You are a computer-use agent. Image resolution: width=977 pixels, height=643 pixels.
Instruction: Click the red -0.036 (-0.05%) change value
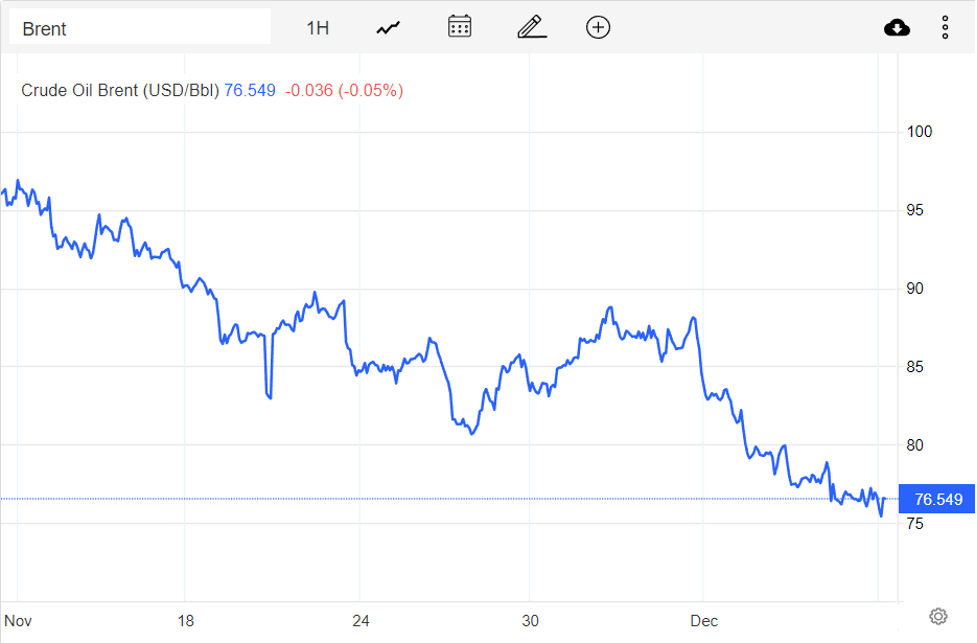pyautogui.click(x=344, y=90)
